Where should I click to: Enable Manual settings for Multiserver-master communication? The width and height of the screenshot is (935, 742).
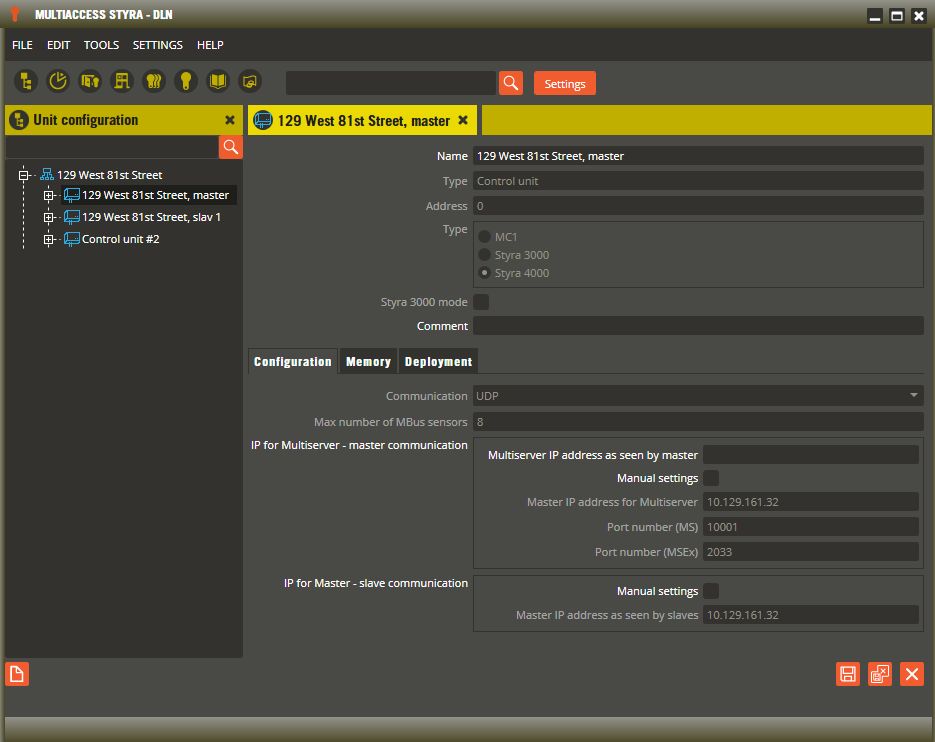point(711,478)
